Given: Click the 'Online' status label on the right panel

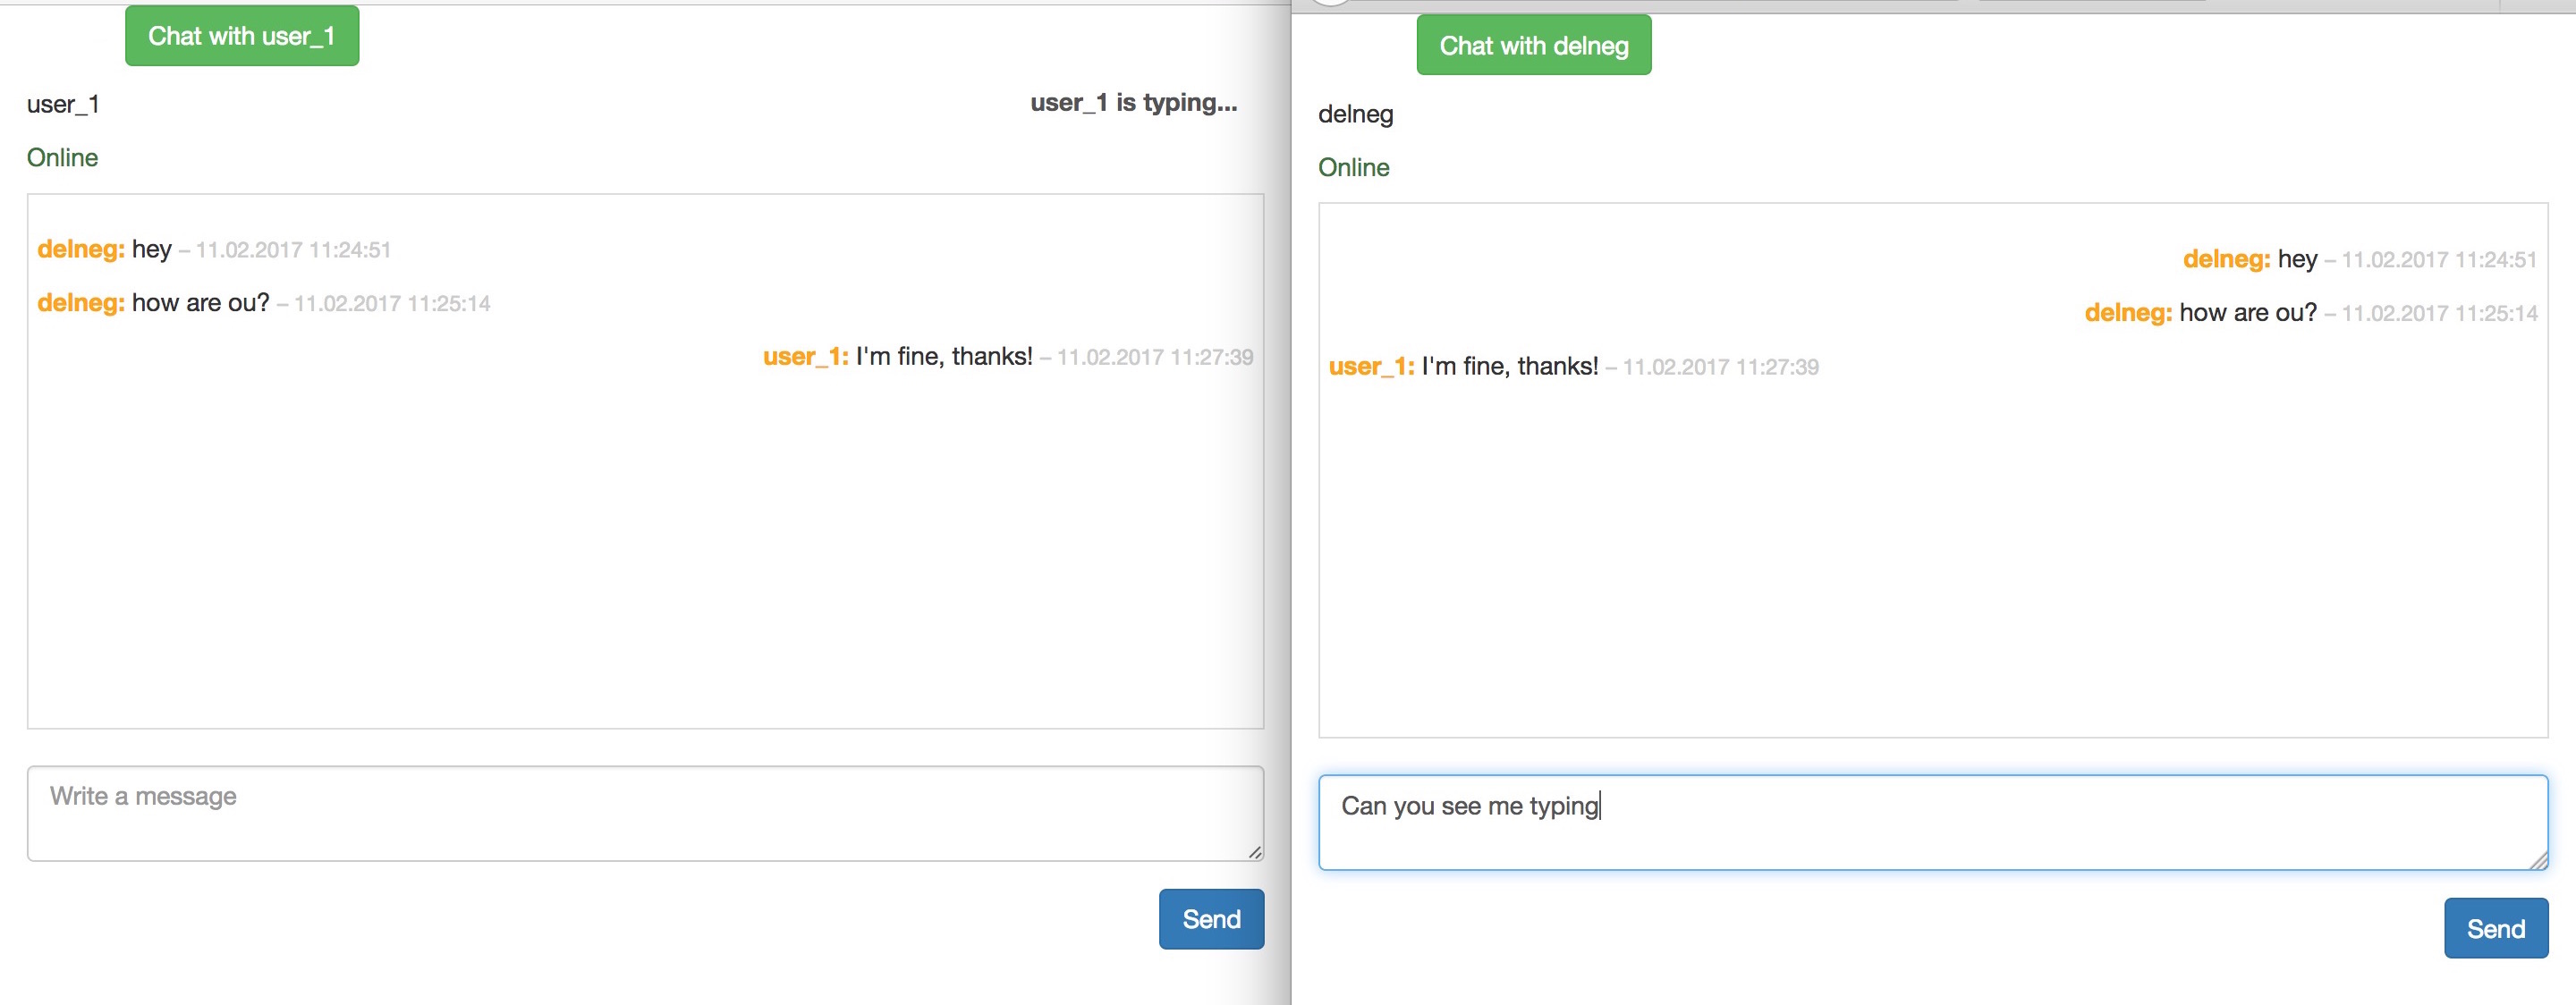Looking at the screenshot, I should (1354, 167).
